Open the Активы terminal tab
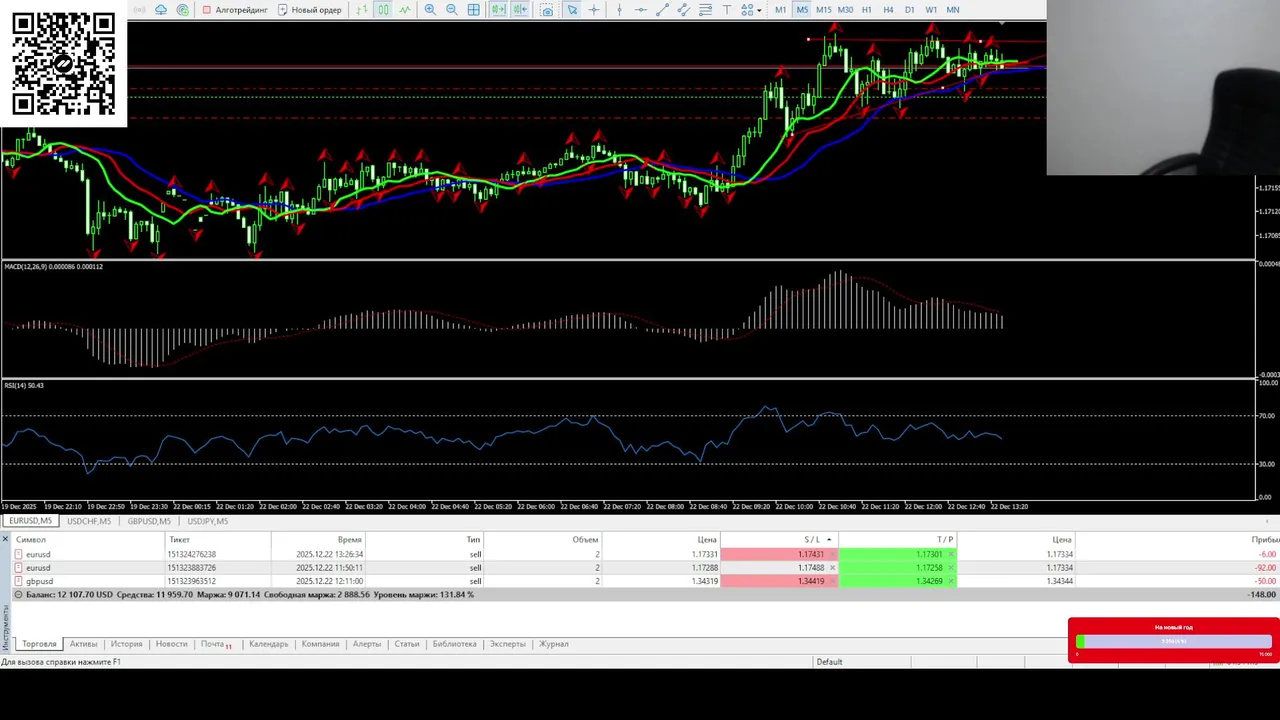The width and height of the screenshot is (1280, 720). (83, 644)
